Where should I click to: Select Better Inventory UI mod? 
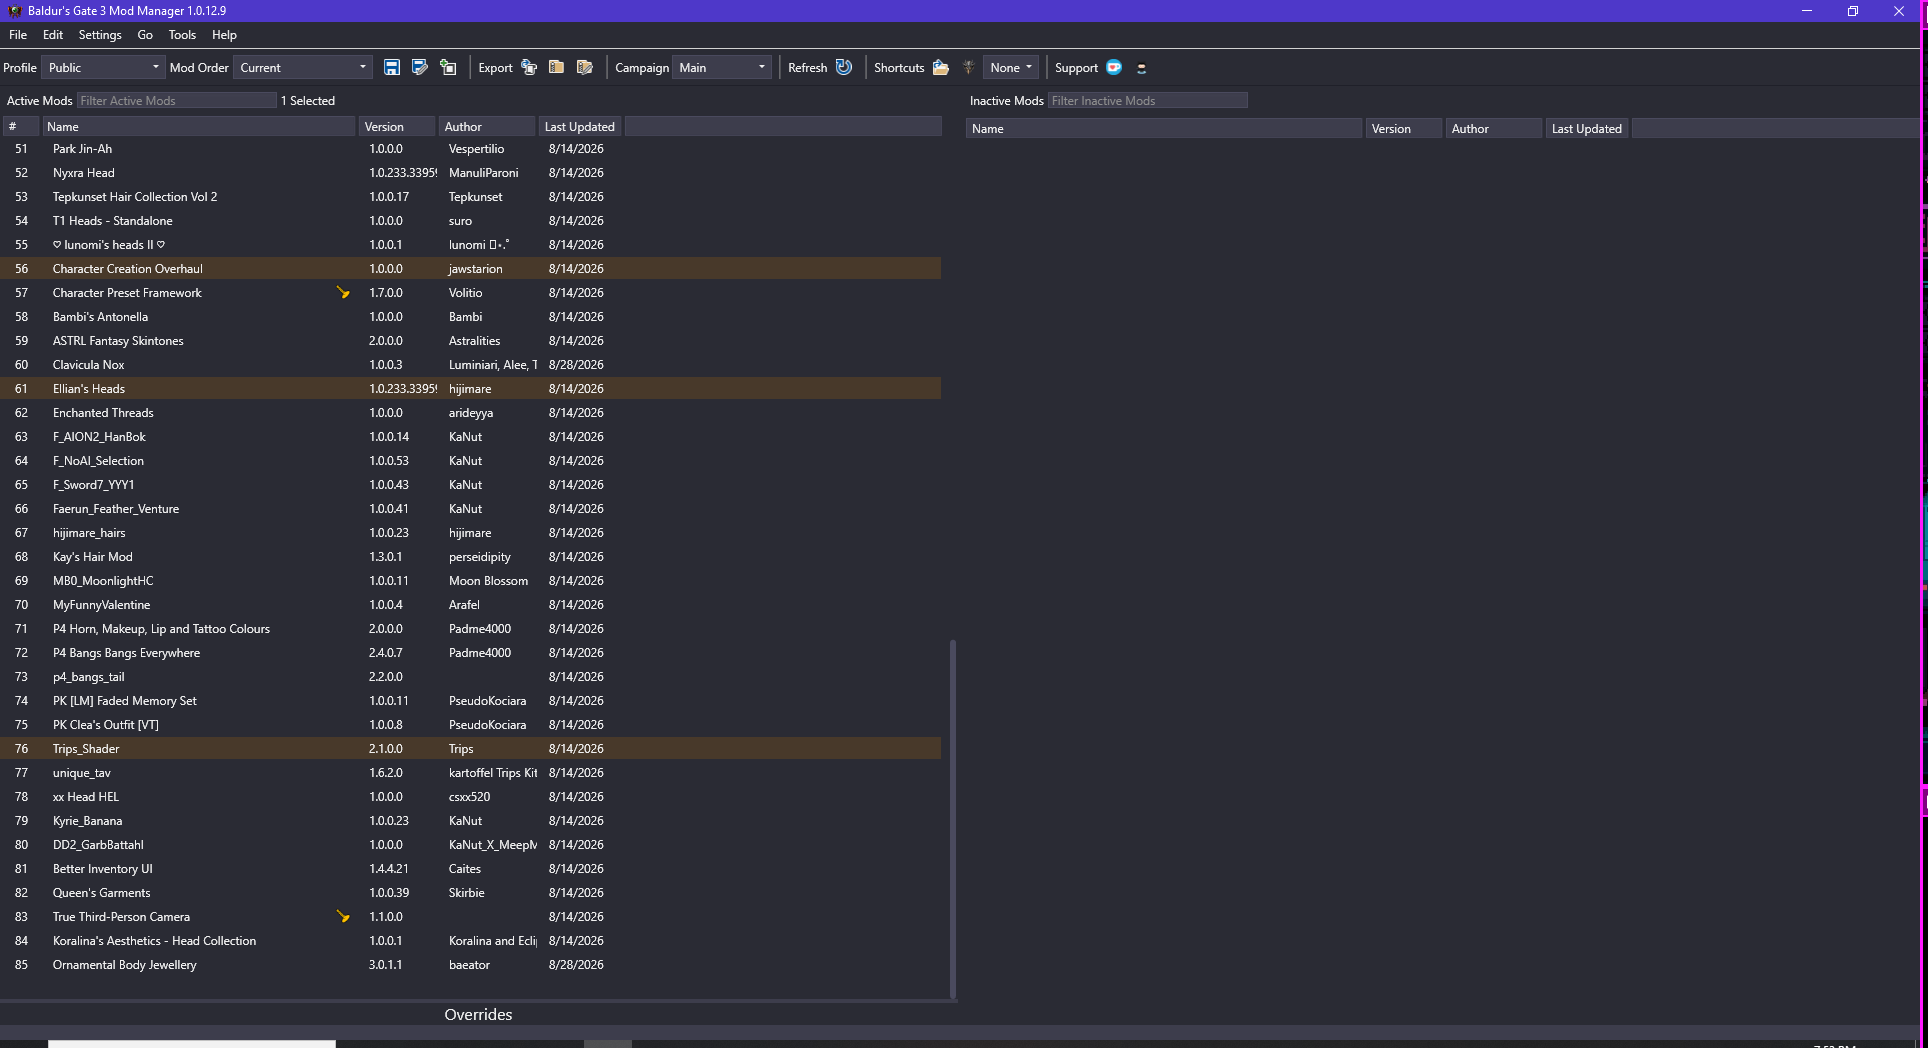[103, 868]
